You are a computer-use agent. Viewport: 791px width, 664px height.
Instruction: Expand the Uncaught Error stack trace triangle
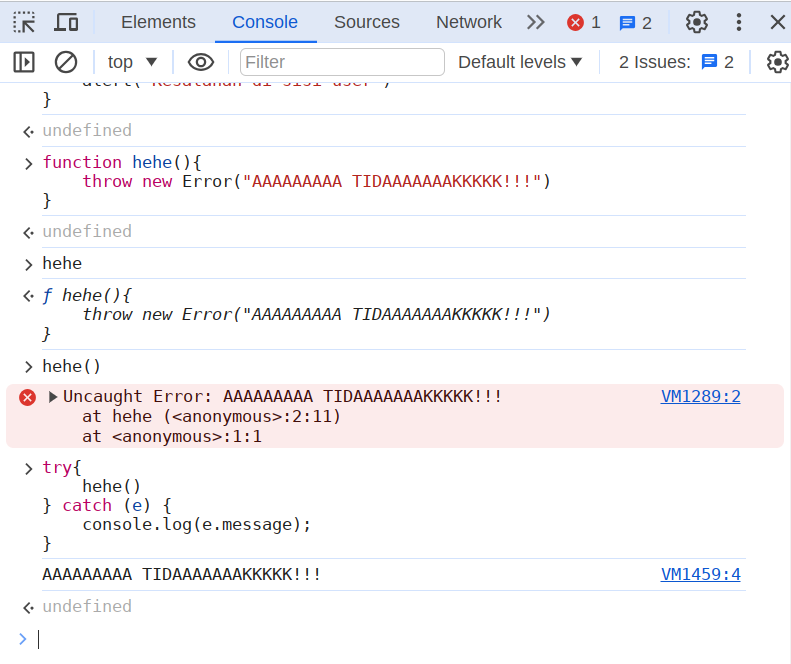(x=52, y=397)
